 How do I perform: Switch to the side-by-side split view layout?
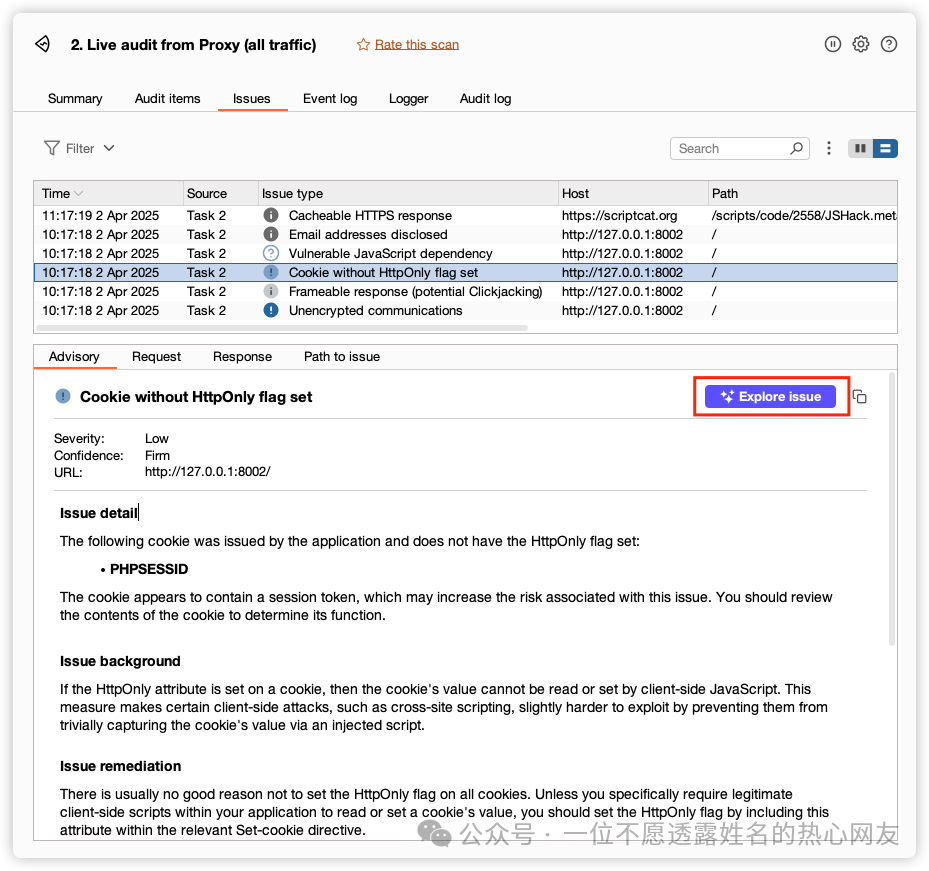860,148
